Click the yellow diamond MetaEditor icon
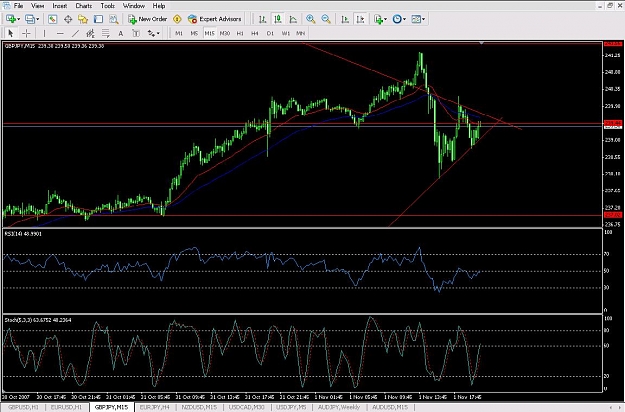625x412 pixels. click(177, 19)
